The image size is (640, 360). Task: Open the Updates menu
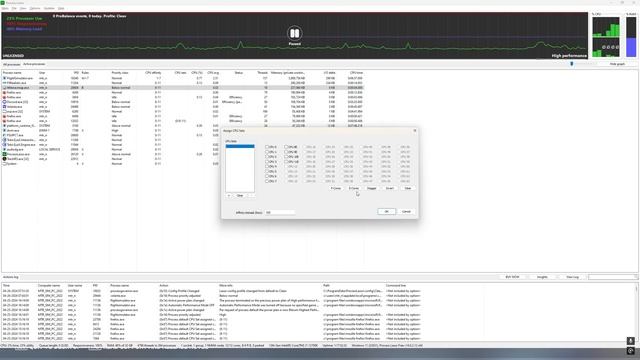49,8
